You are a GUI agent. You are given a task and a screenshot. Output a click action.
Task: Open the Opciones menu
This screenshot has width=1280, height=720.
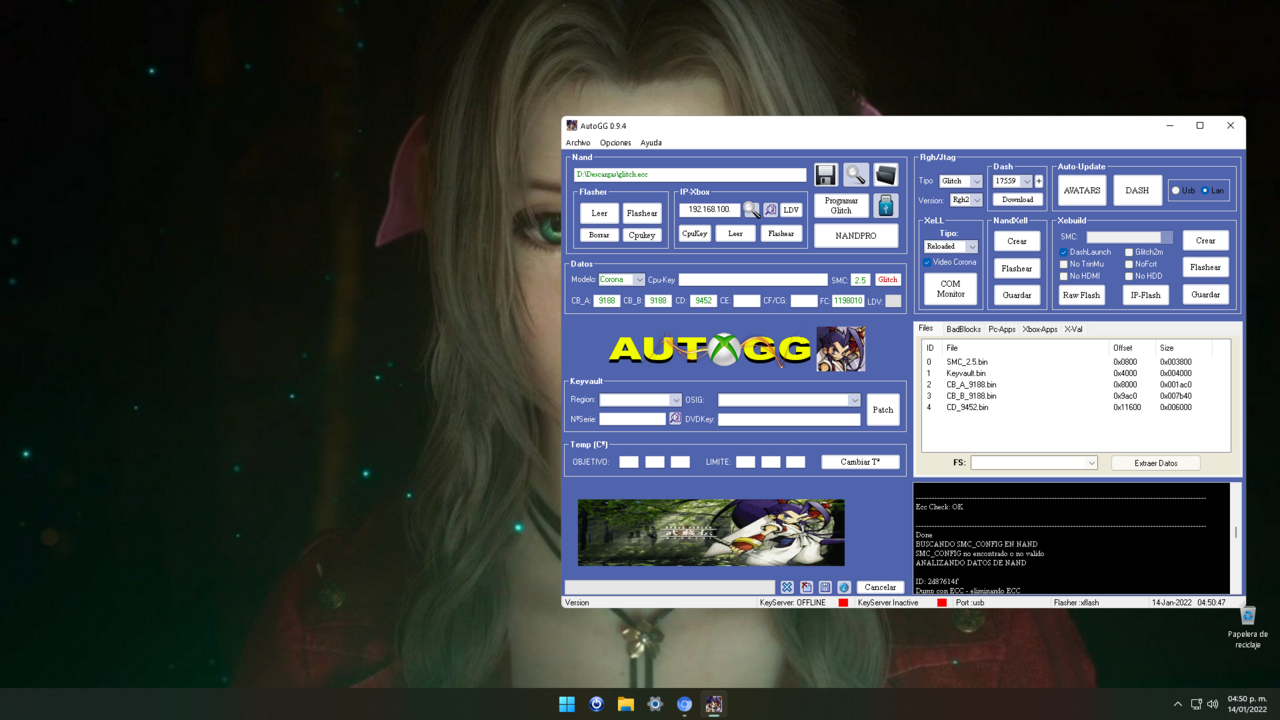coord(615,143)
